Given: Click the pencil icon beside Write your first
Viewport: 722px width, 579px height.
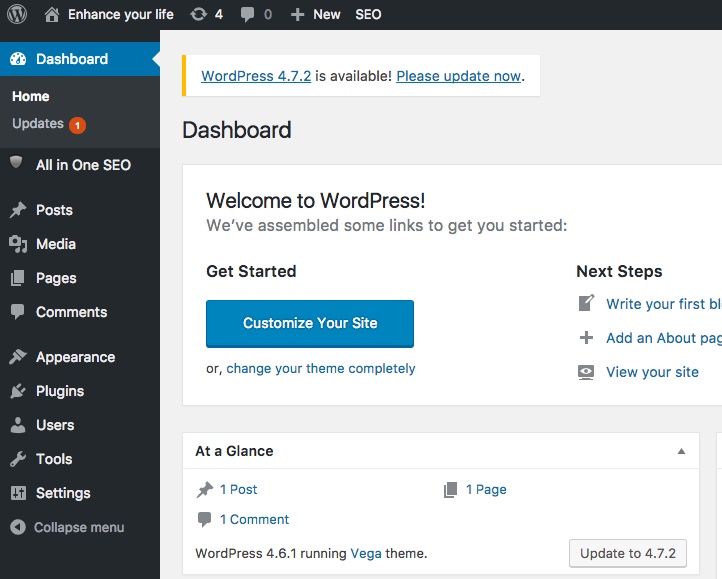Looking at the screenshot, I should 586,303.
